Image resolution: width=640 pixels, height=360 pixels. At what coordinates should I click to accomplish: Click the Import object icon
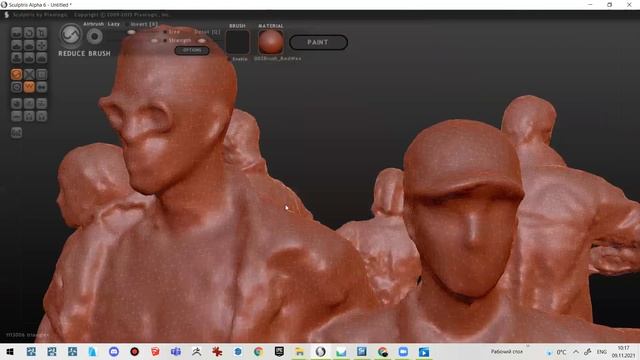pyautogui.click(x=42, y=103)
